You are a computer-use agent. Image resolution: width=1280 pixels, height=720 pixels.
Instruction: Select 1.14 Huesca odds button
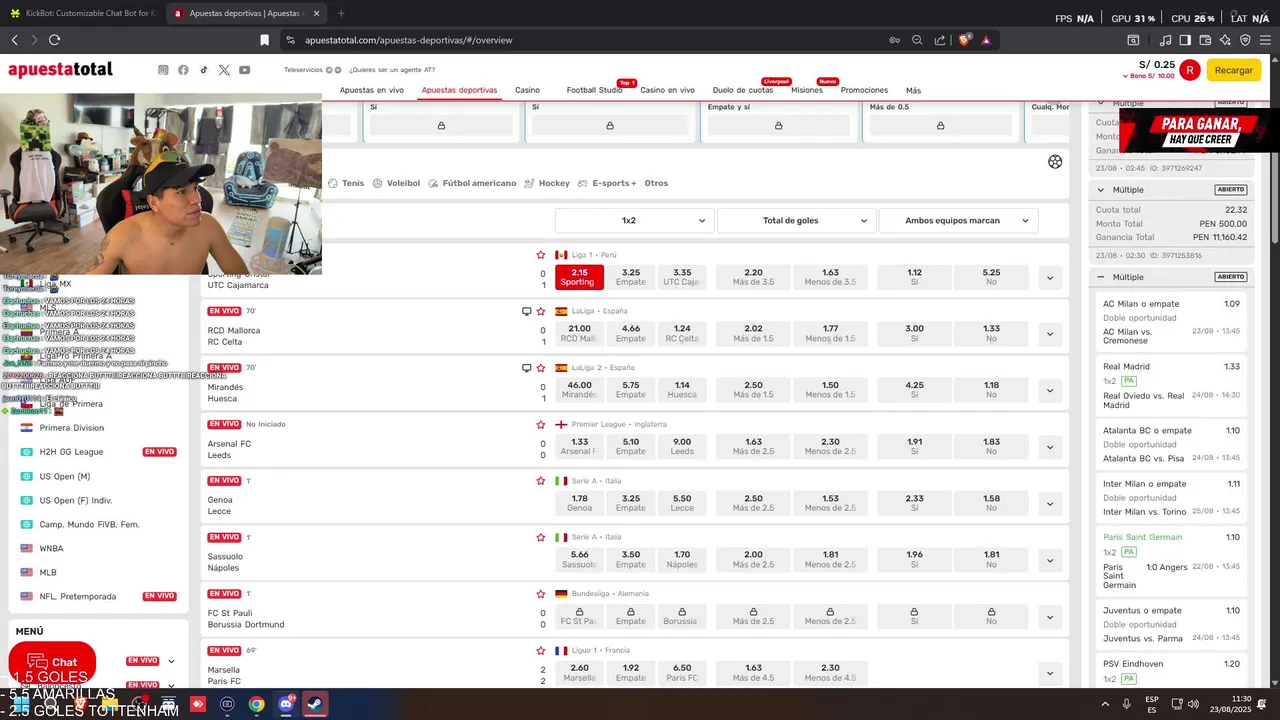[682, 390]
